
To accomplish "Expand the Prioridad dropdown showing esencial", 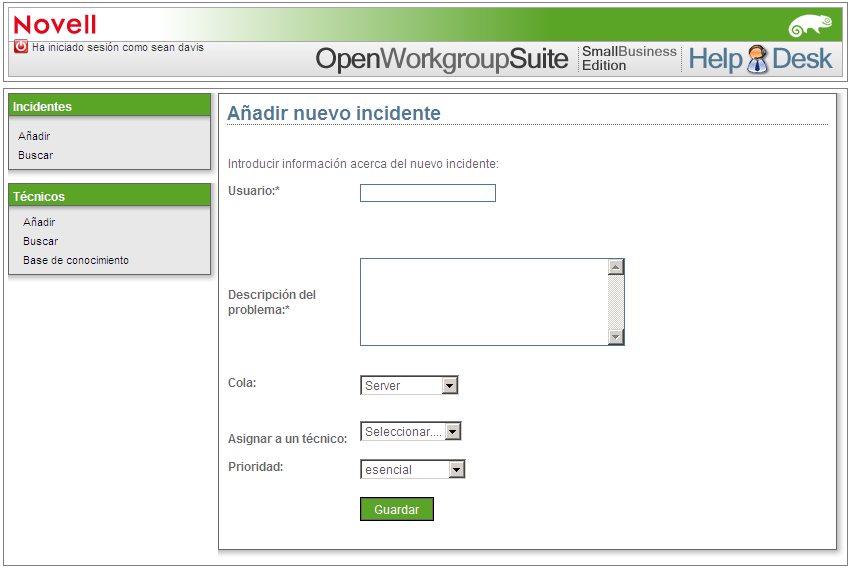I will point(412,469).
